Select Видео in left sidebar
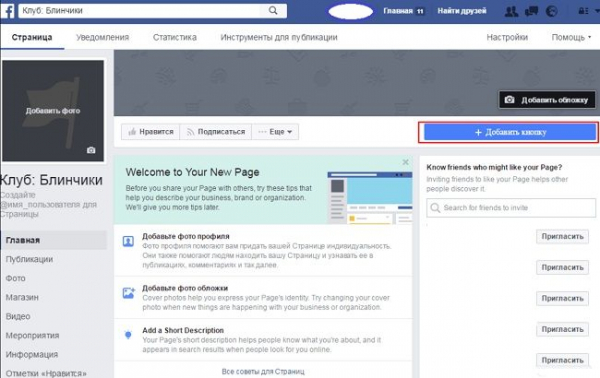600x378 pixels. click(x=18, y=316)
